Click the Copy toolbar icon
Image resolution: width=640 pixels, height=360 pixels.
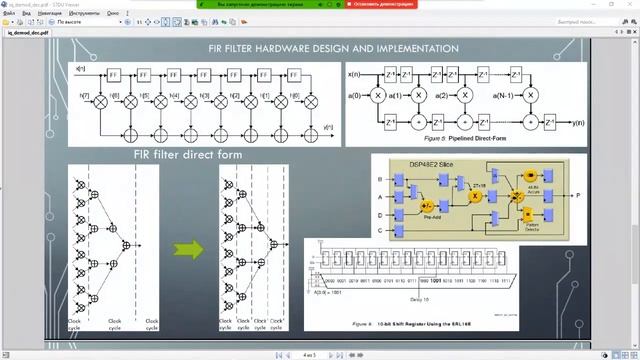232,22
